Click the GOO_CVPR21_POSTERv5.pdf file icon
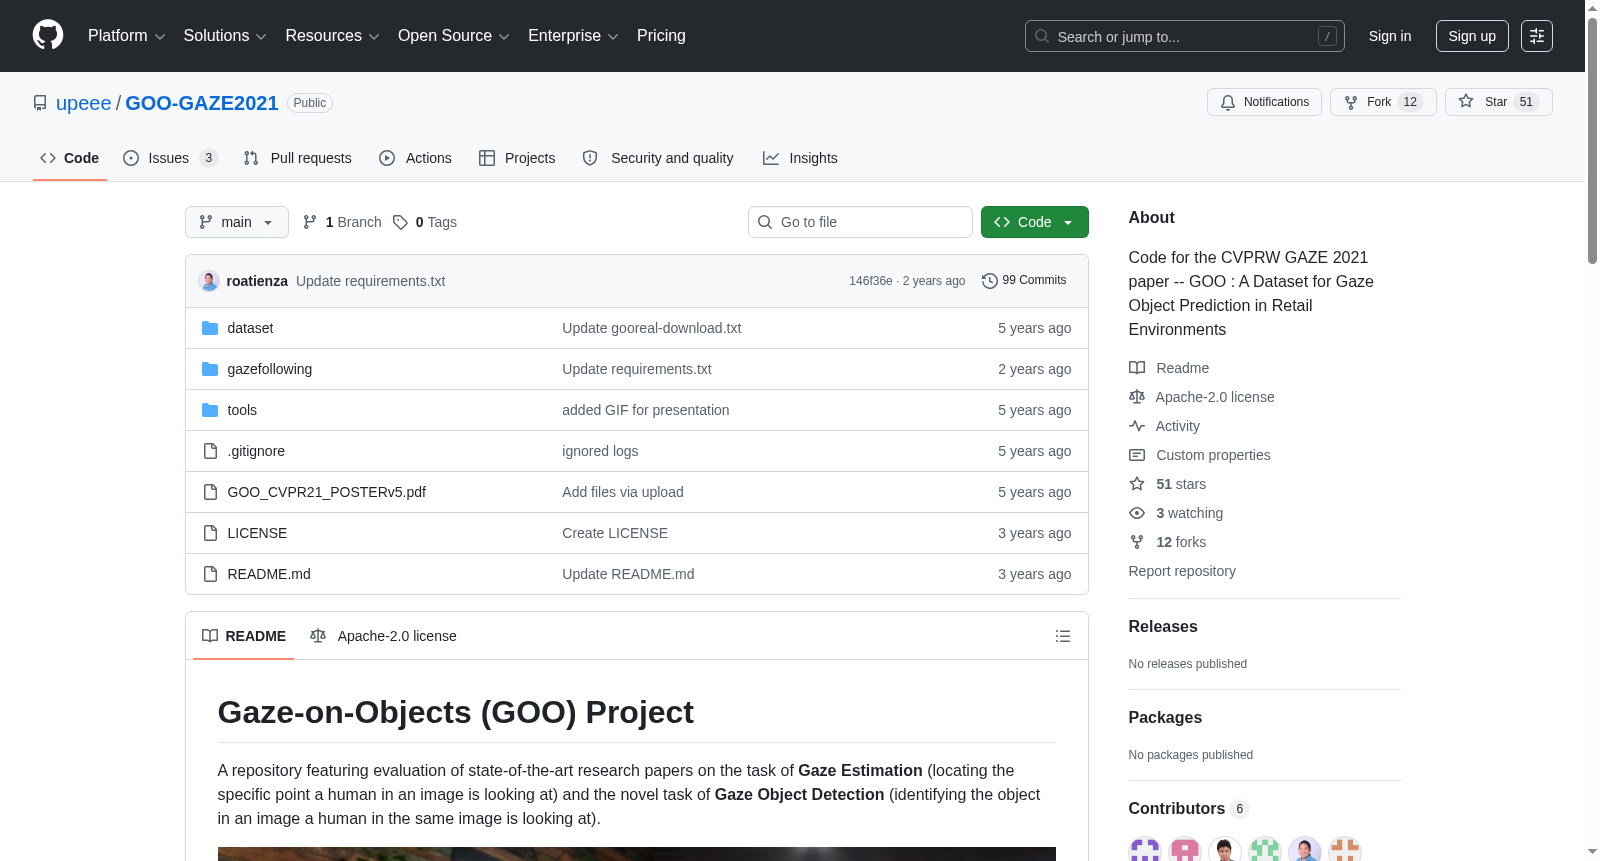 click(210, 492)
